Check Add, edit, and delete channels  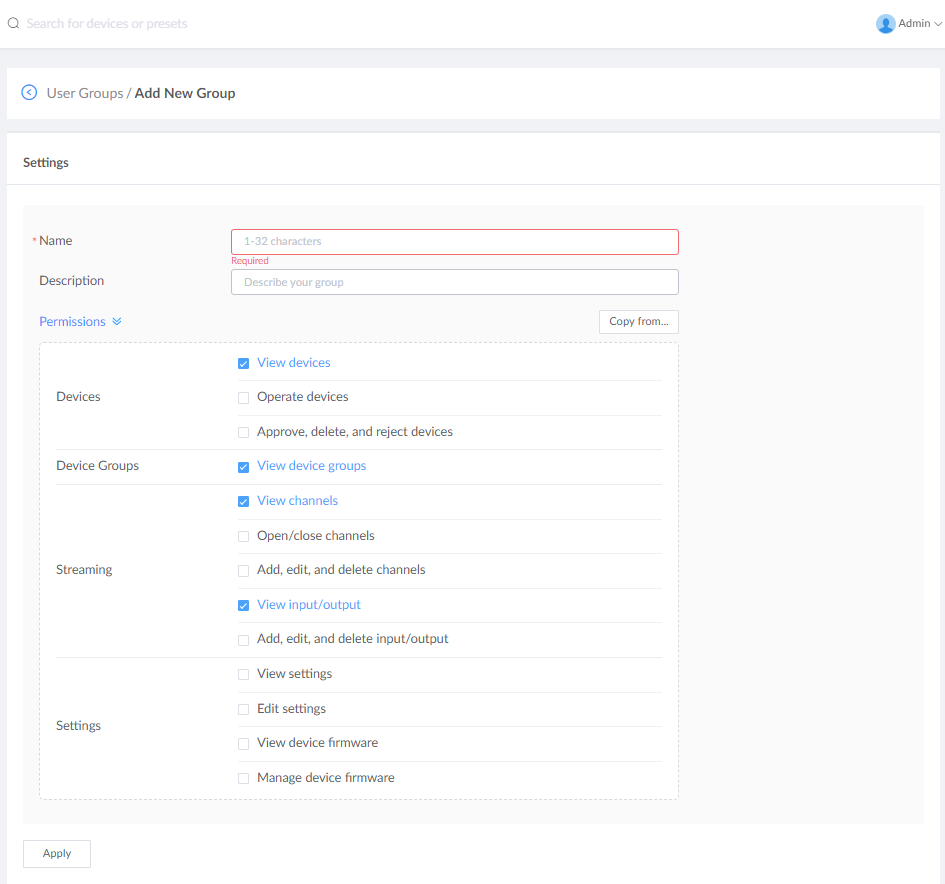(x=243, y=571)
